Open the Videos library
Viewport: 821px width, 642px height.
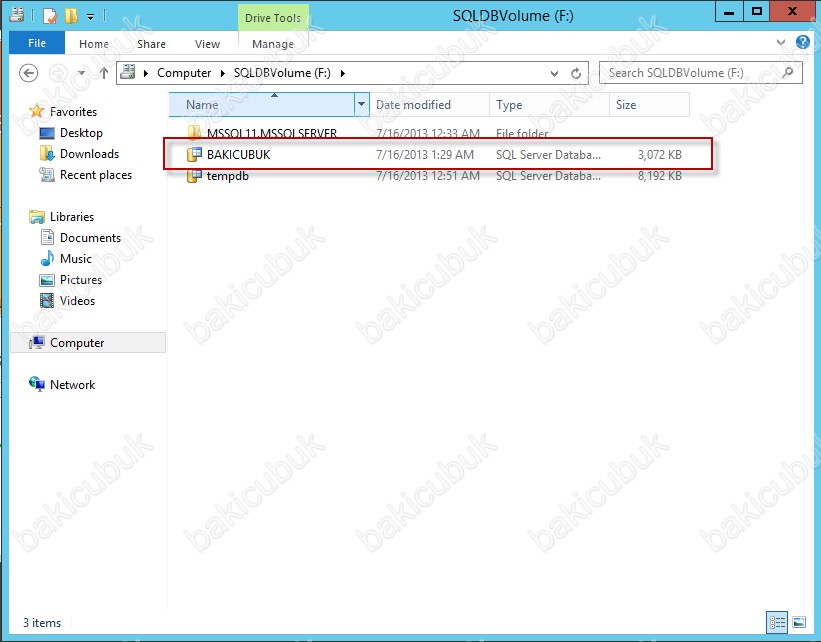point(77,301)
